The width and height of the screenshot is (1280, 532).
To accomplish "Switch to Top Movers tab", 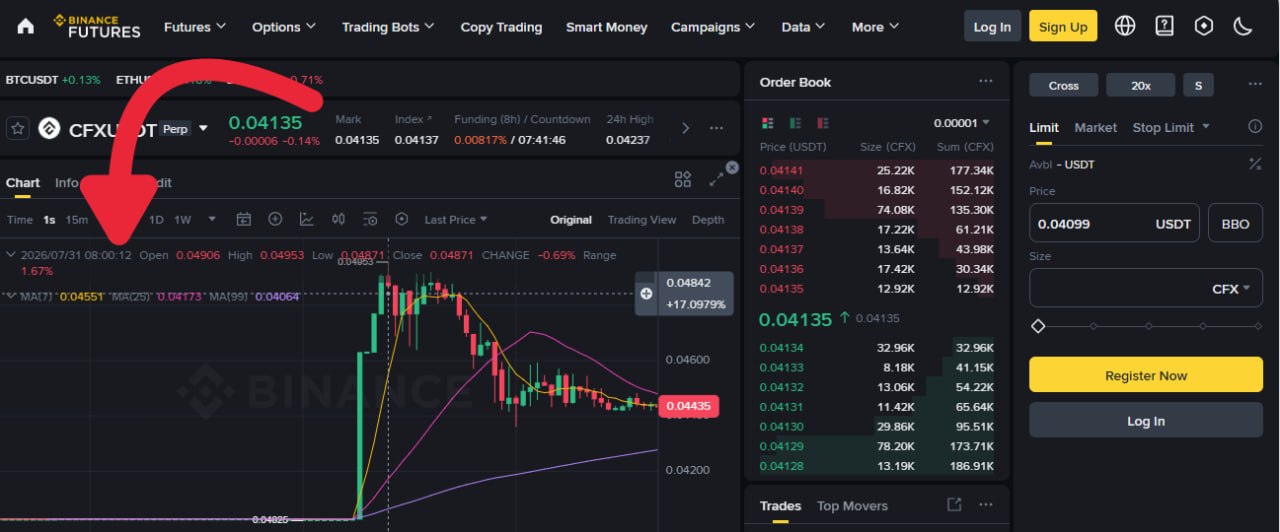I will 852,506.
